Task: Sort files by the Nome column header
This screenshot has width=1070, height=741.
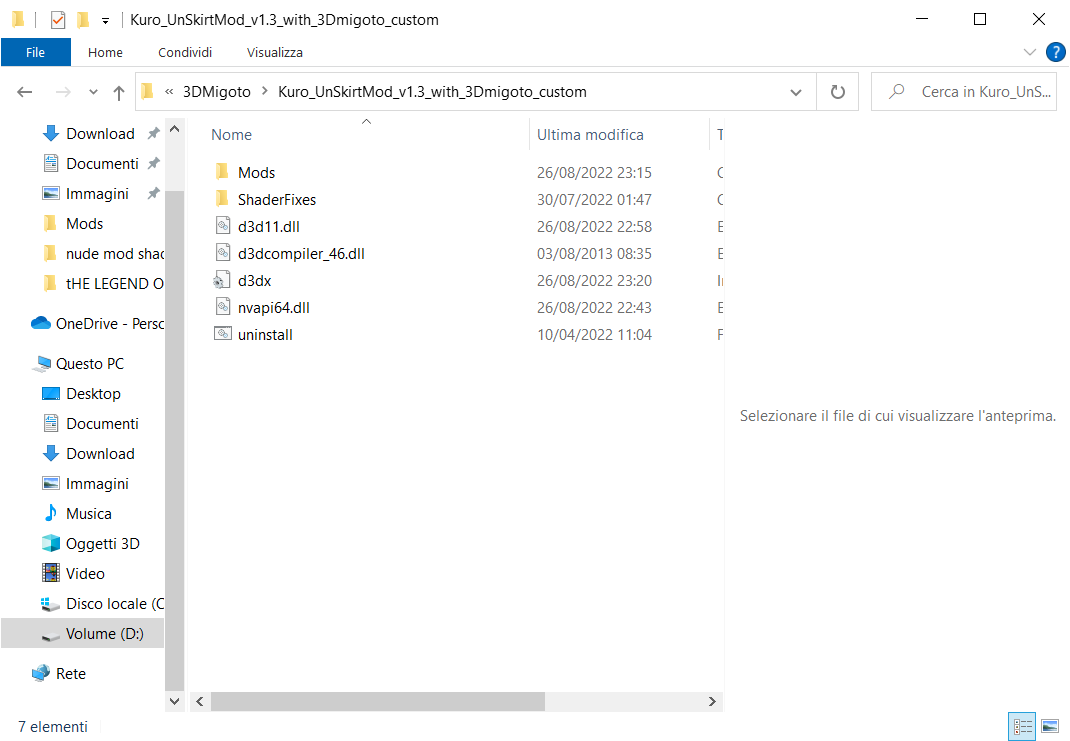Action: tap(231, 135)
